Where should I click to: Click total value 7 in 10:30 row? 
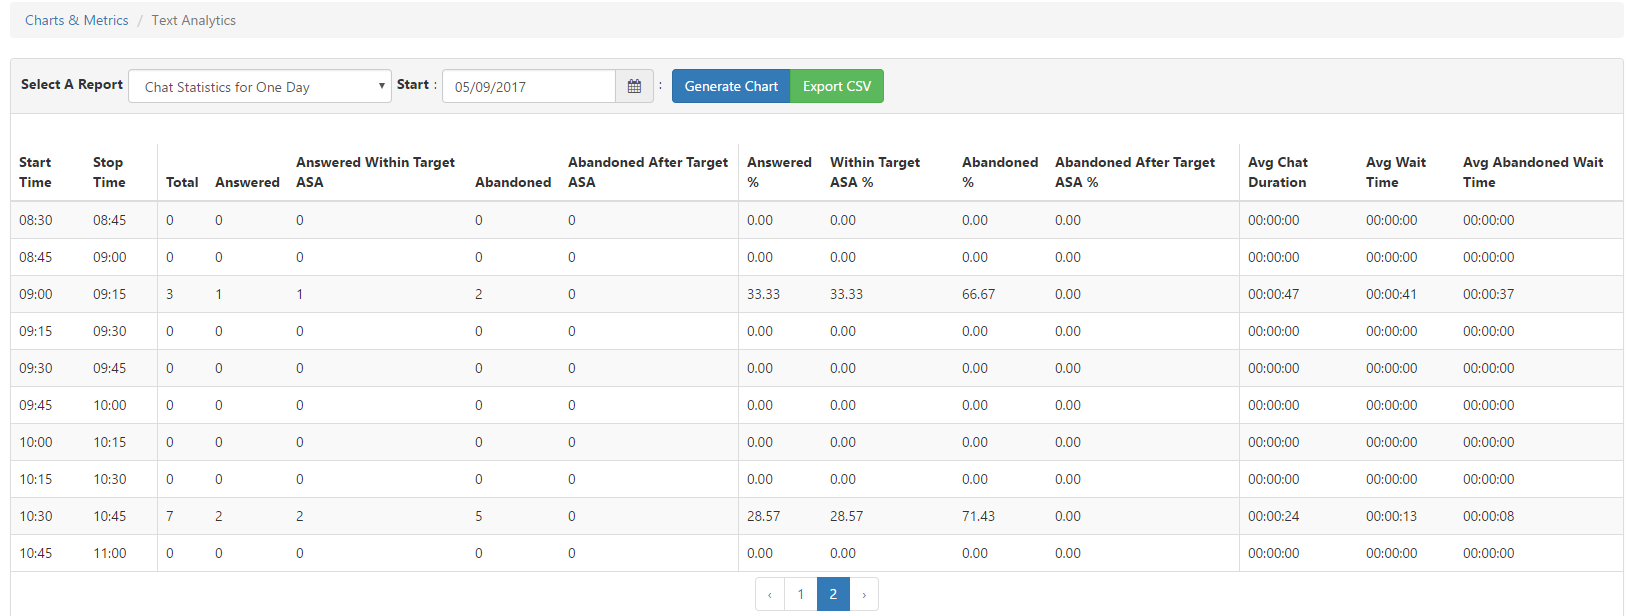(x=170, y=516)
